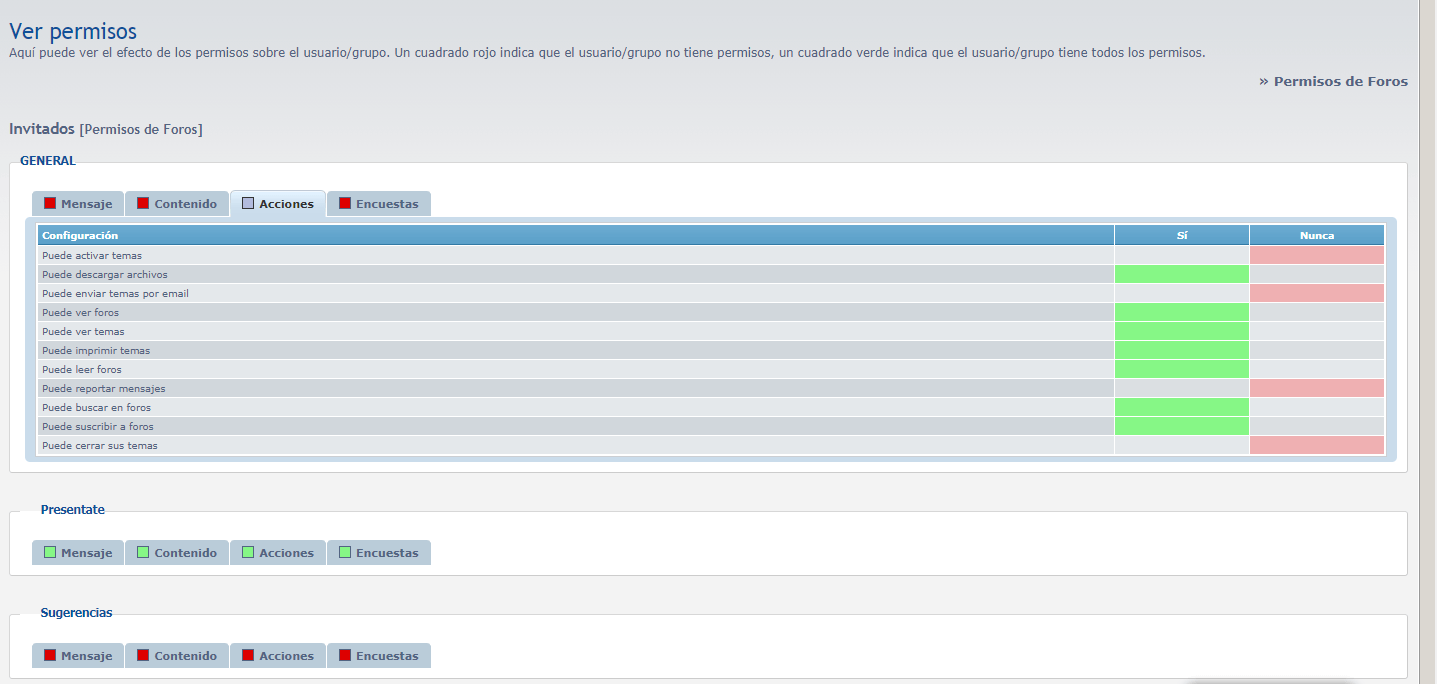1437x684 pixels.
Task: Click green square icon on Presentate Mensaje tab
Action: [50, 552]
